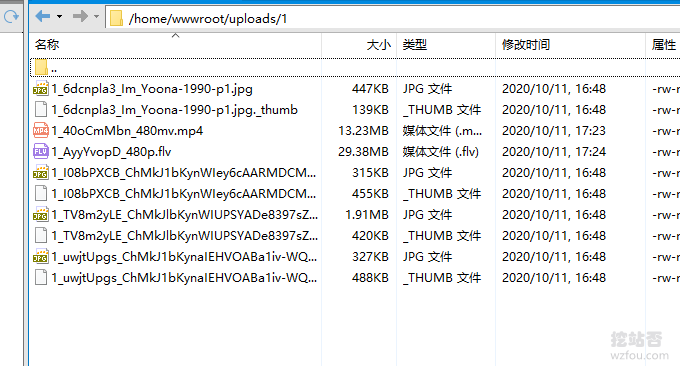Click the 447KB size cell
Image resolution: width=680 pixels, height=366 pixels.
pyautogui.click(x=370, y=89)
